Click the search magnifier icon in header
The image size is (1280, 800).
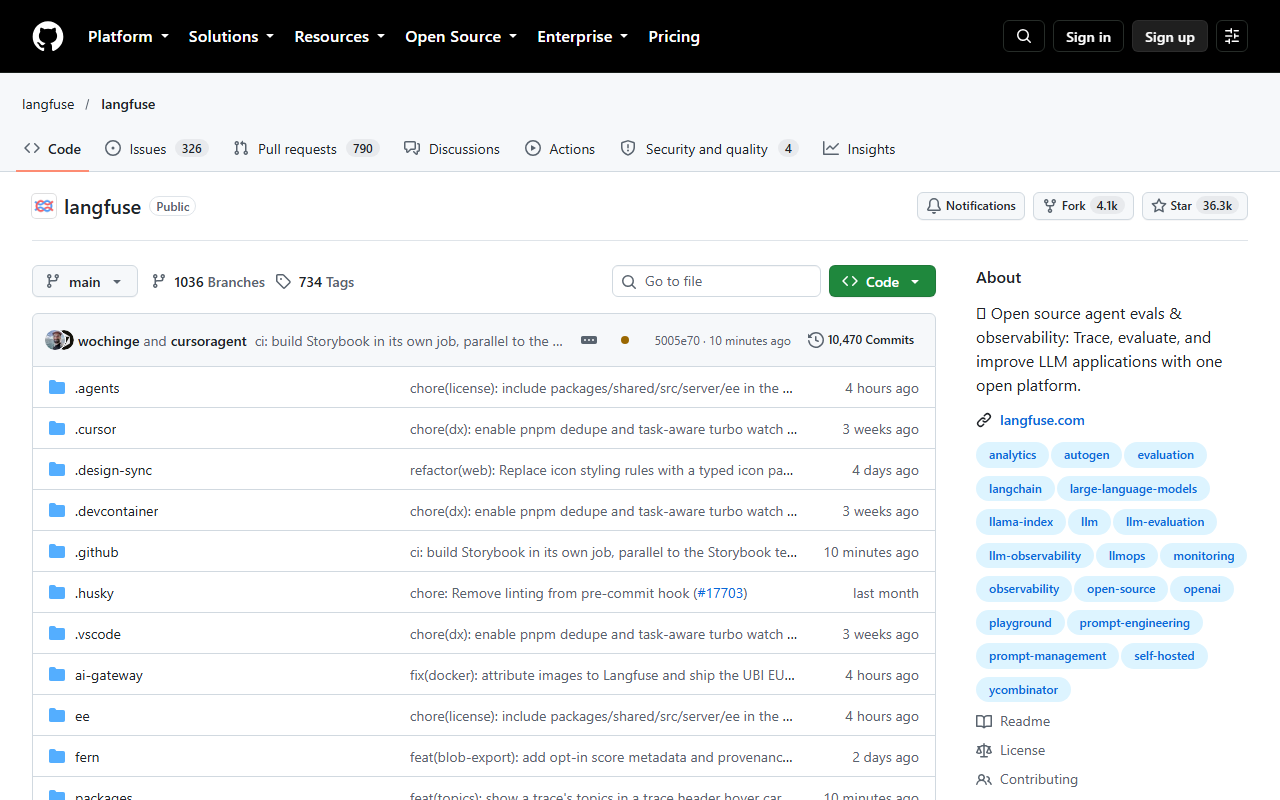click(x=1024, y=36)
